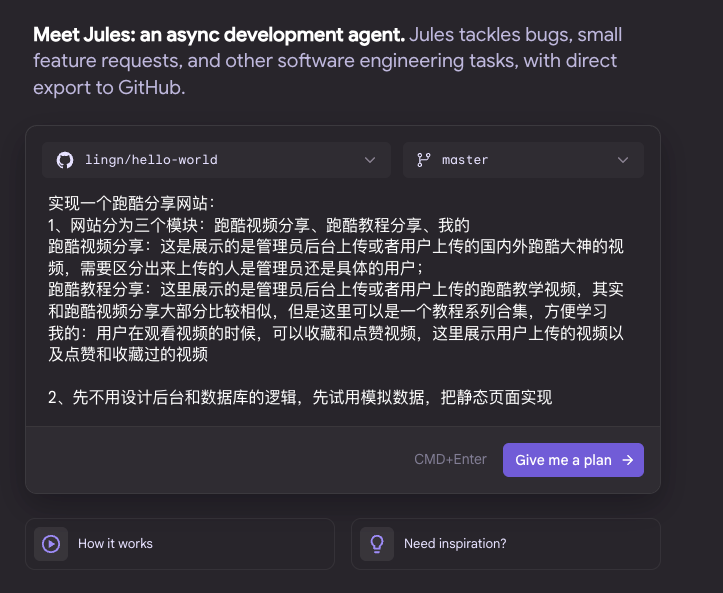723x593 pixels.
Task: Expand the master branch dropdown chevron
Action: coord(623,160)
